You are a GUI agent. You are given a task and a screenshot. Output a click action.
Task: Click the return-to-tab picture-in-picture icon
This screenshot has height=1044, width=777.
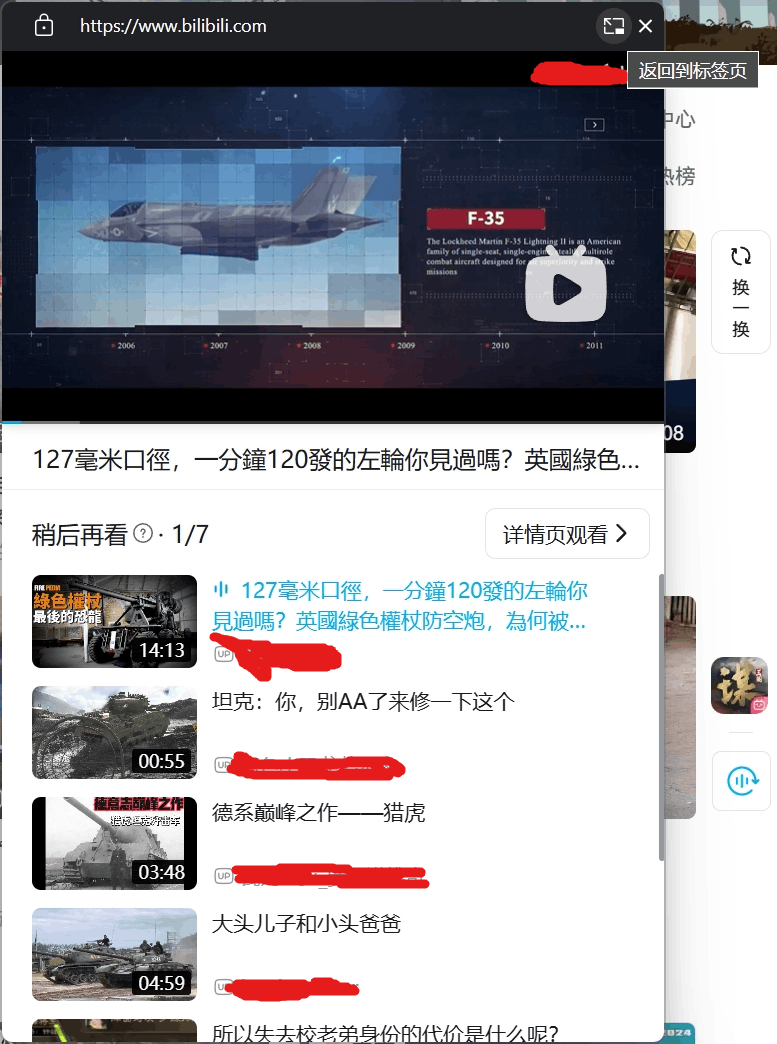click(x=613, y=26)
